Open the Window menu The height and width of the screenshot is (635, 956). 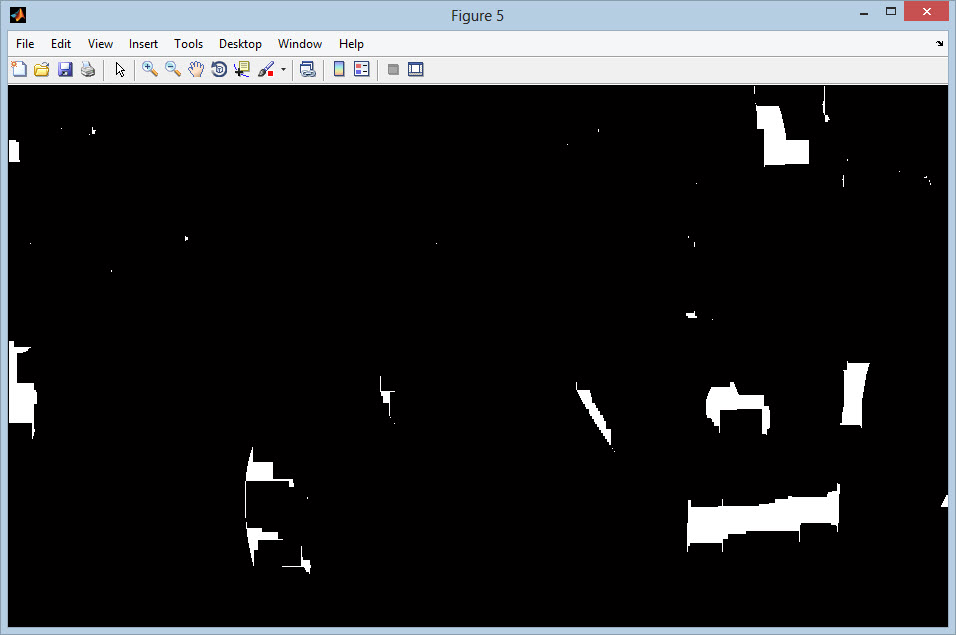300,44
